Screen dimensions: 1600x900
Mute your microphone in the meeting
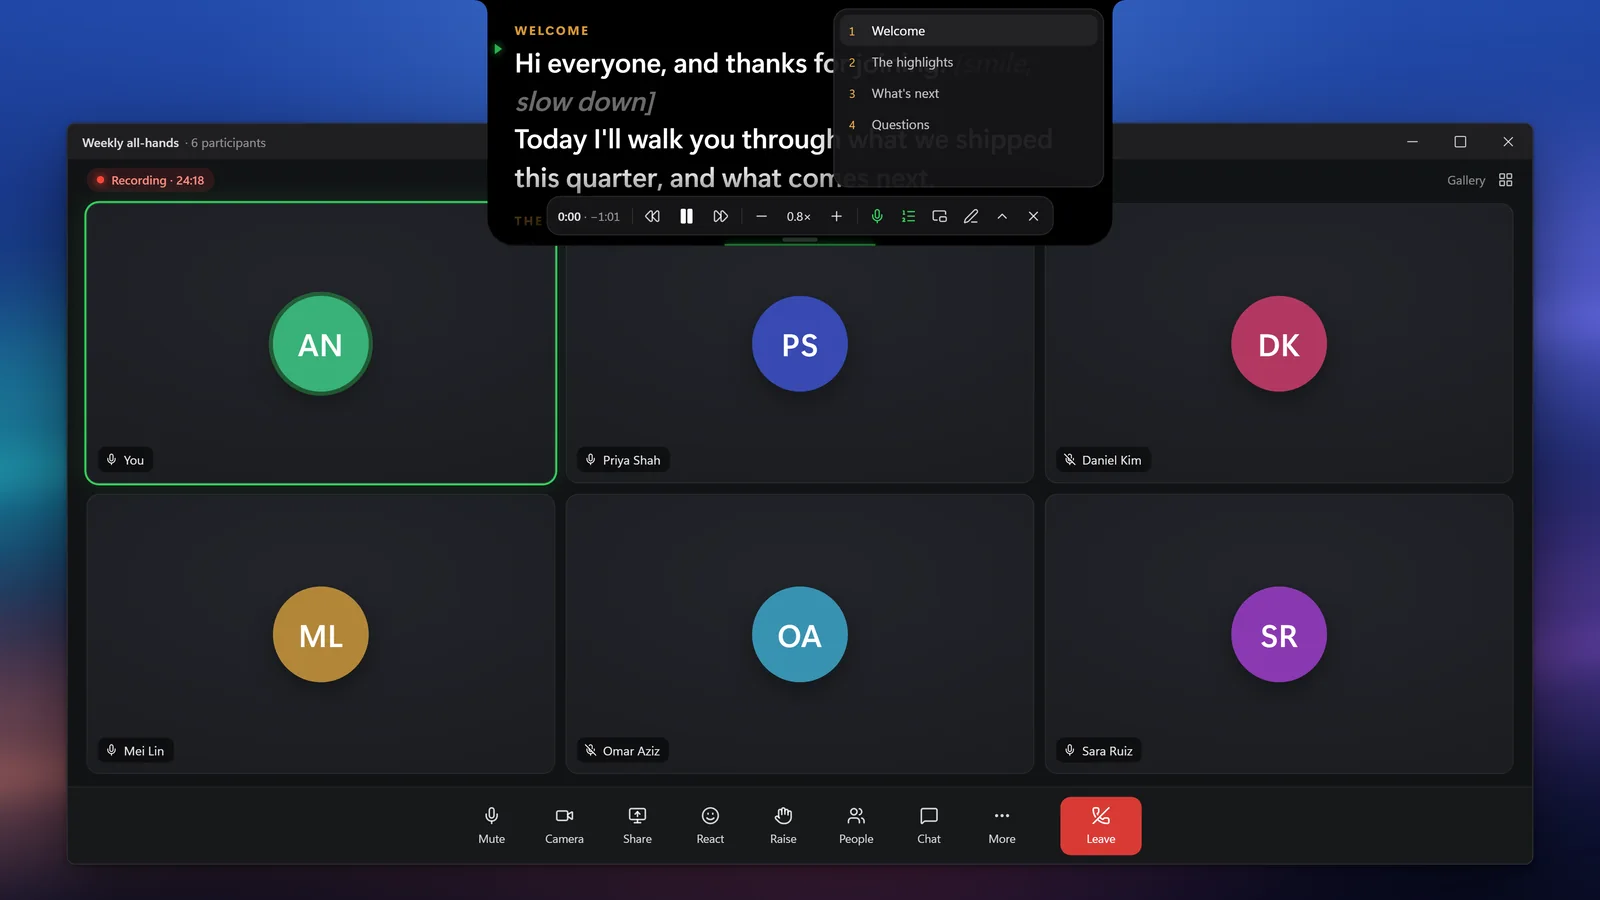[x=491, y=825]
